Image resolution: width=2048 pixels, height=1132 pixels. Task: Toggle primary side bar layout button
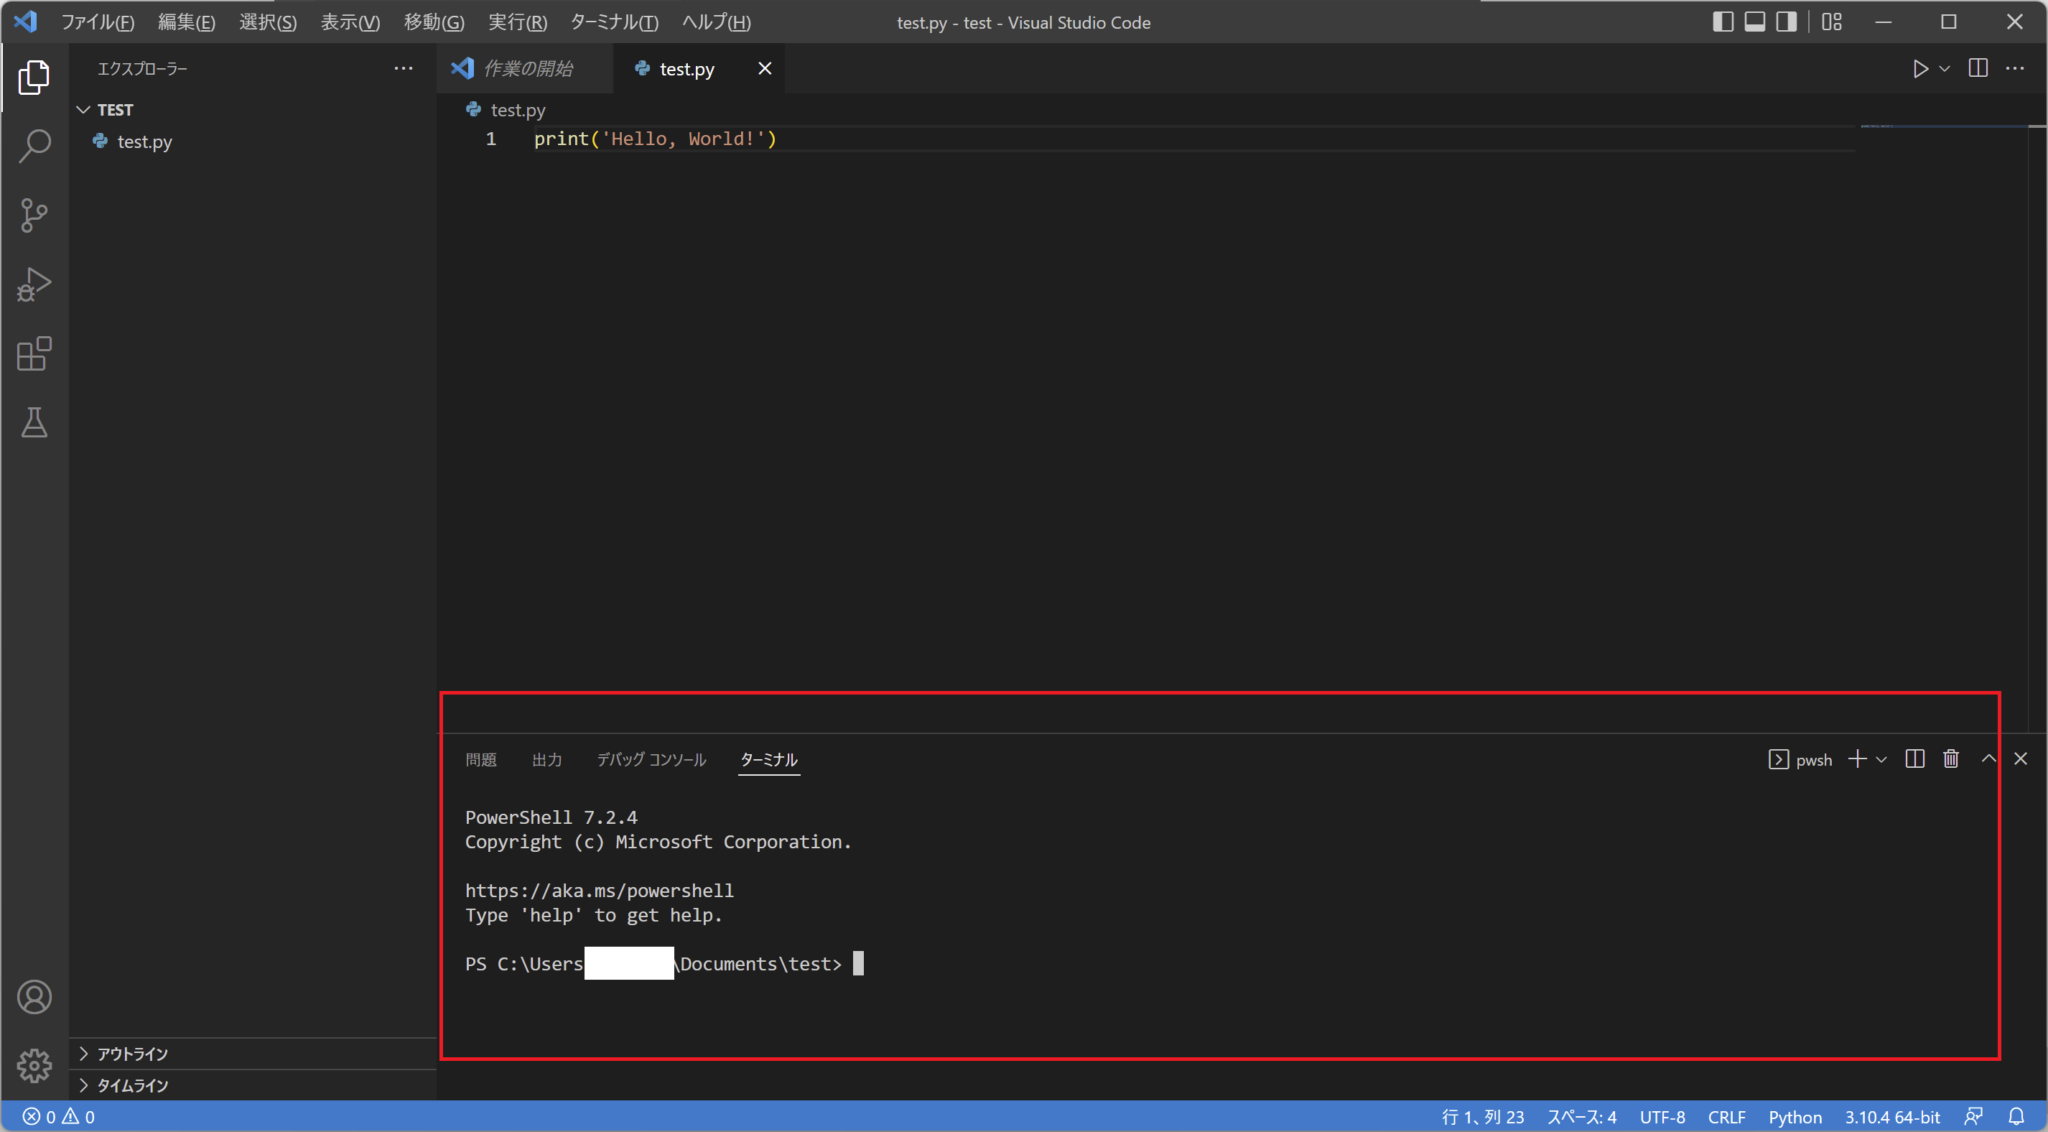pos(1722,22)
